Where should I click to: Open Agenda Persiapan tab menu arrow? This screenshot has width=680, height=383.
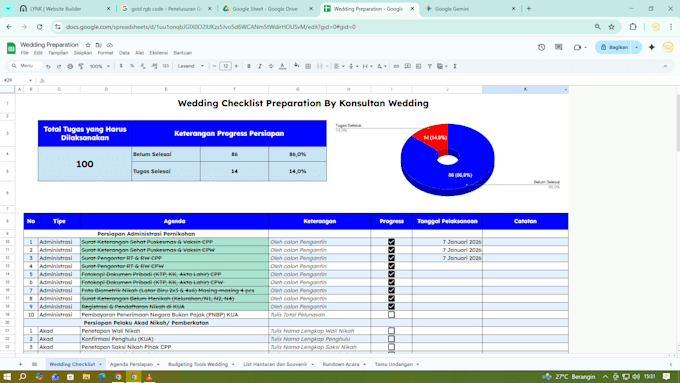tap(158, 364)
